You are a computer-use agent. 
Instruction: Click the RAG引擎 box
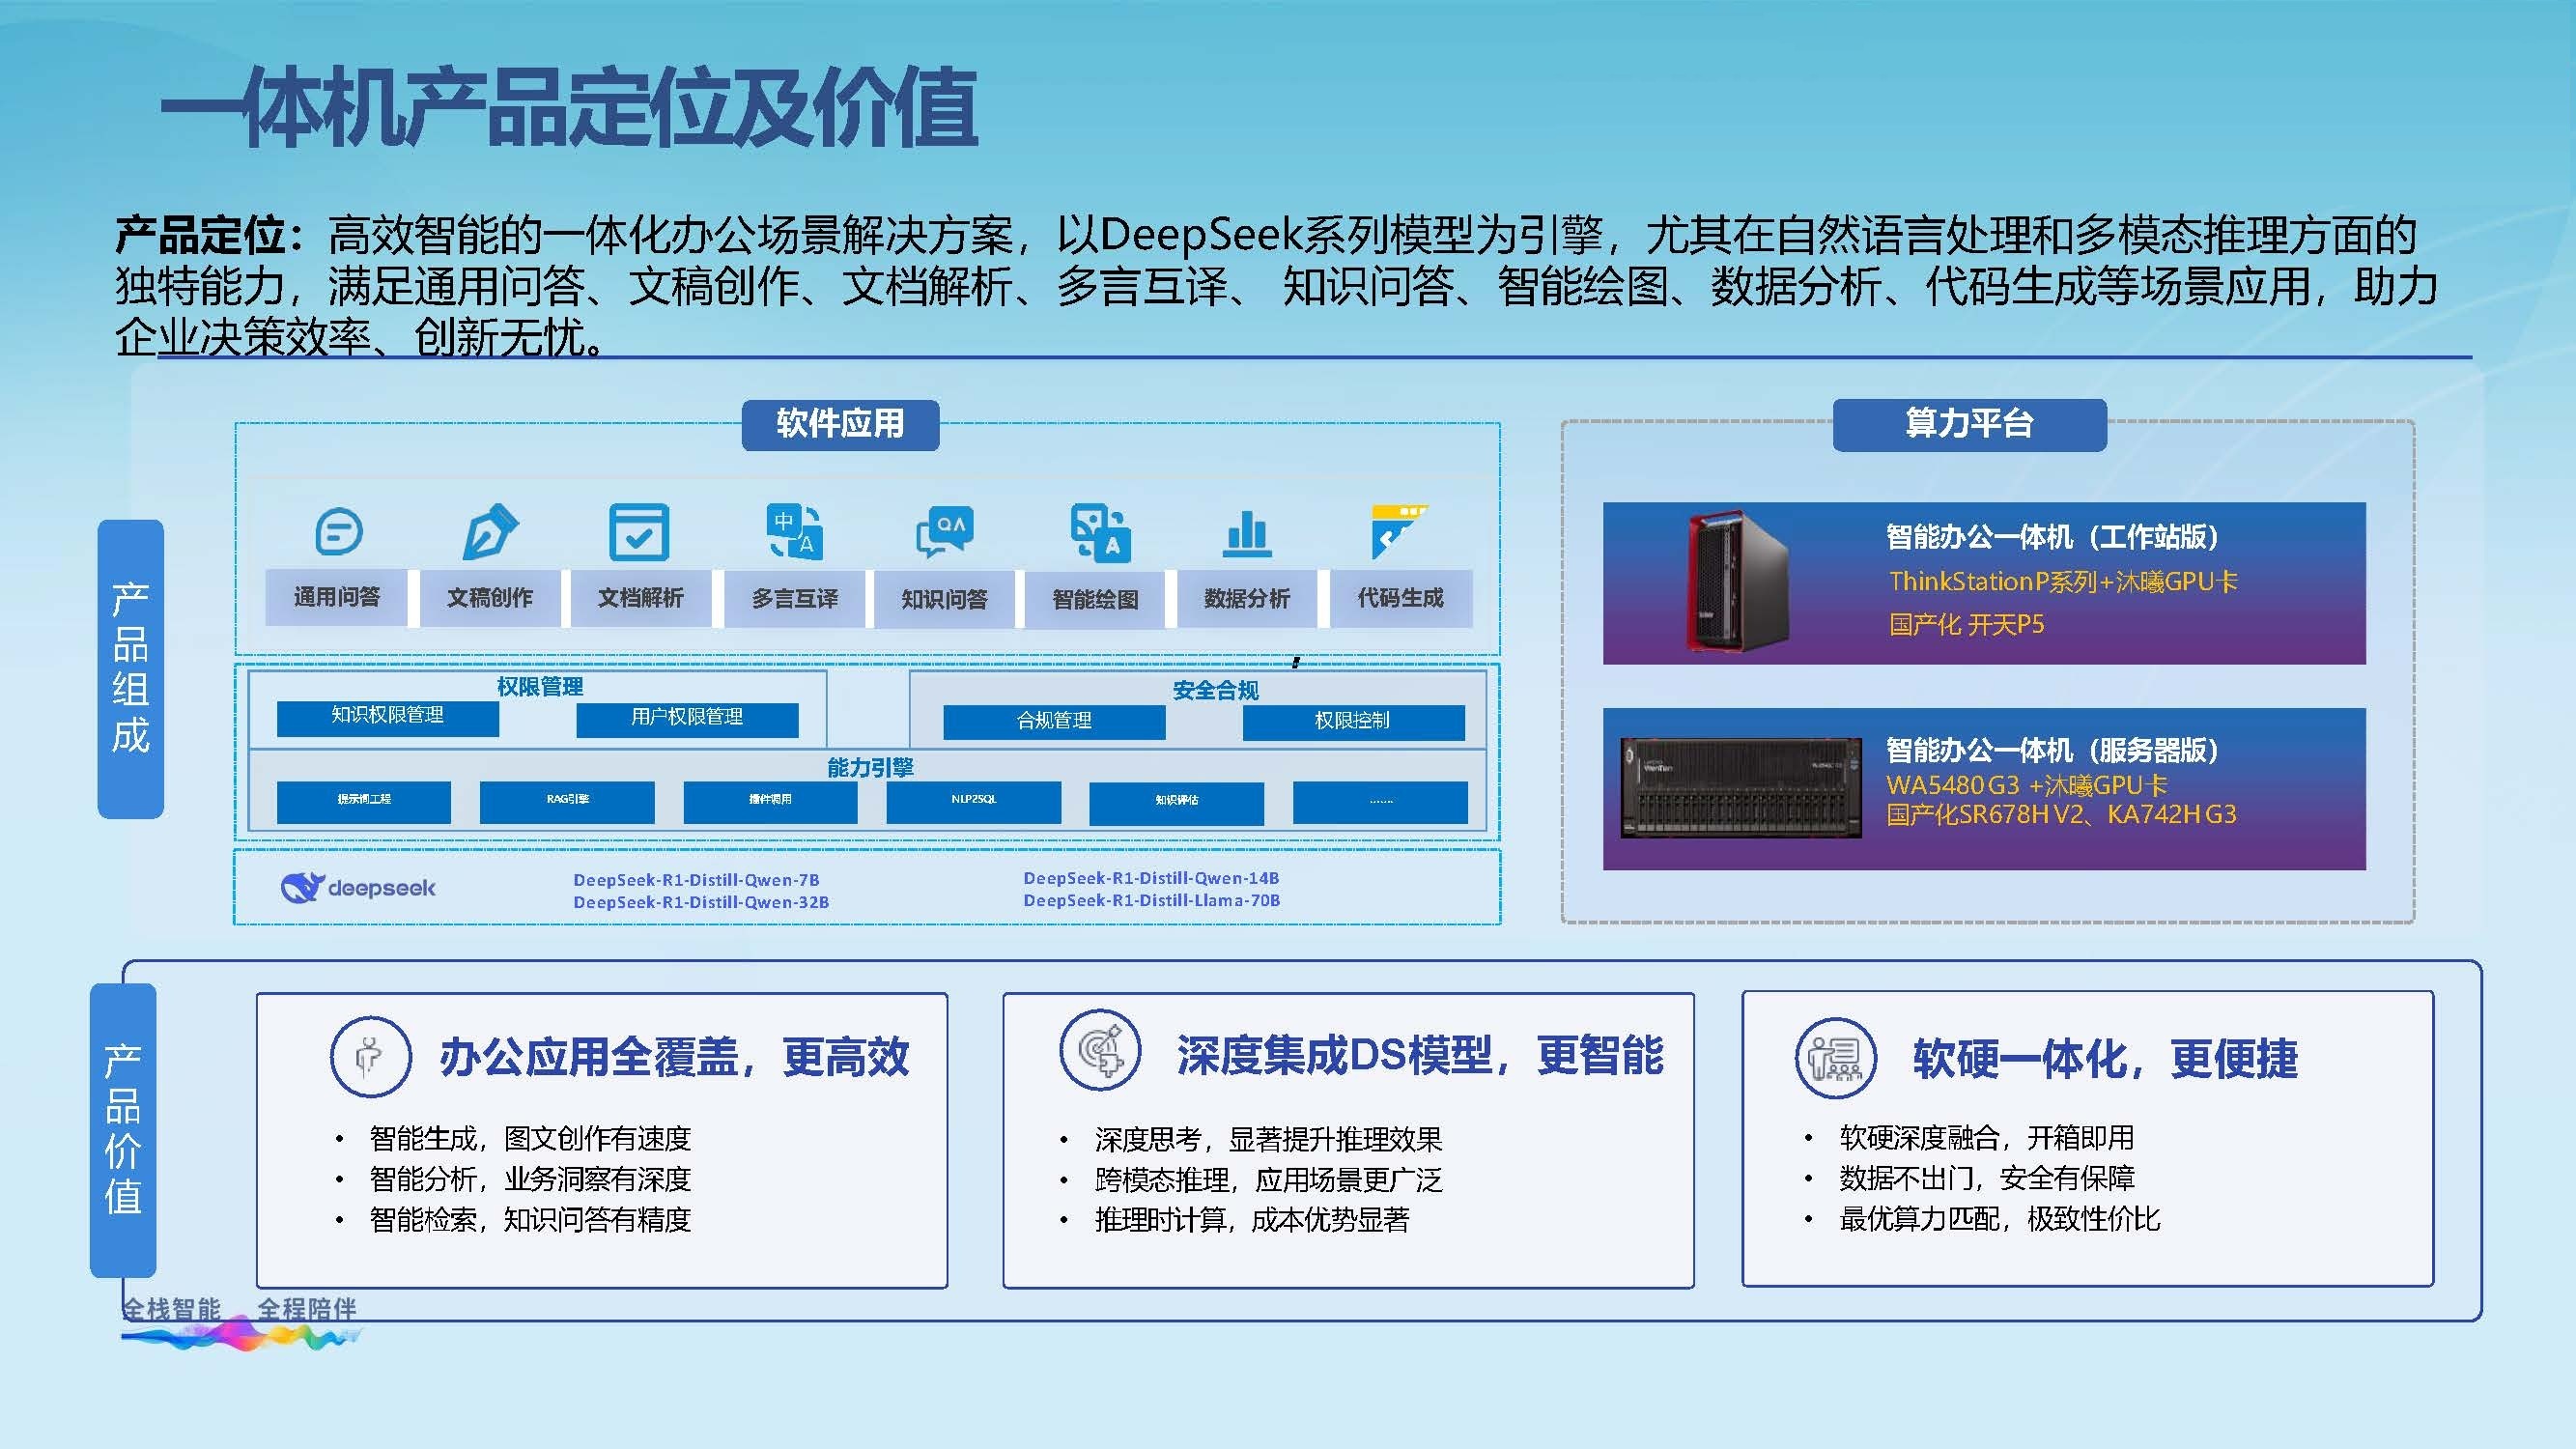[567, 801]
